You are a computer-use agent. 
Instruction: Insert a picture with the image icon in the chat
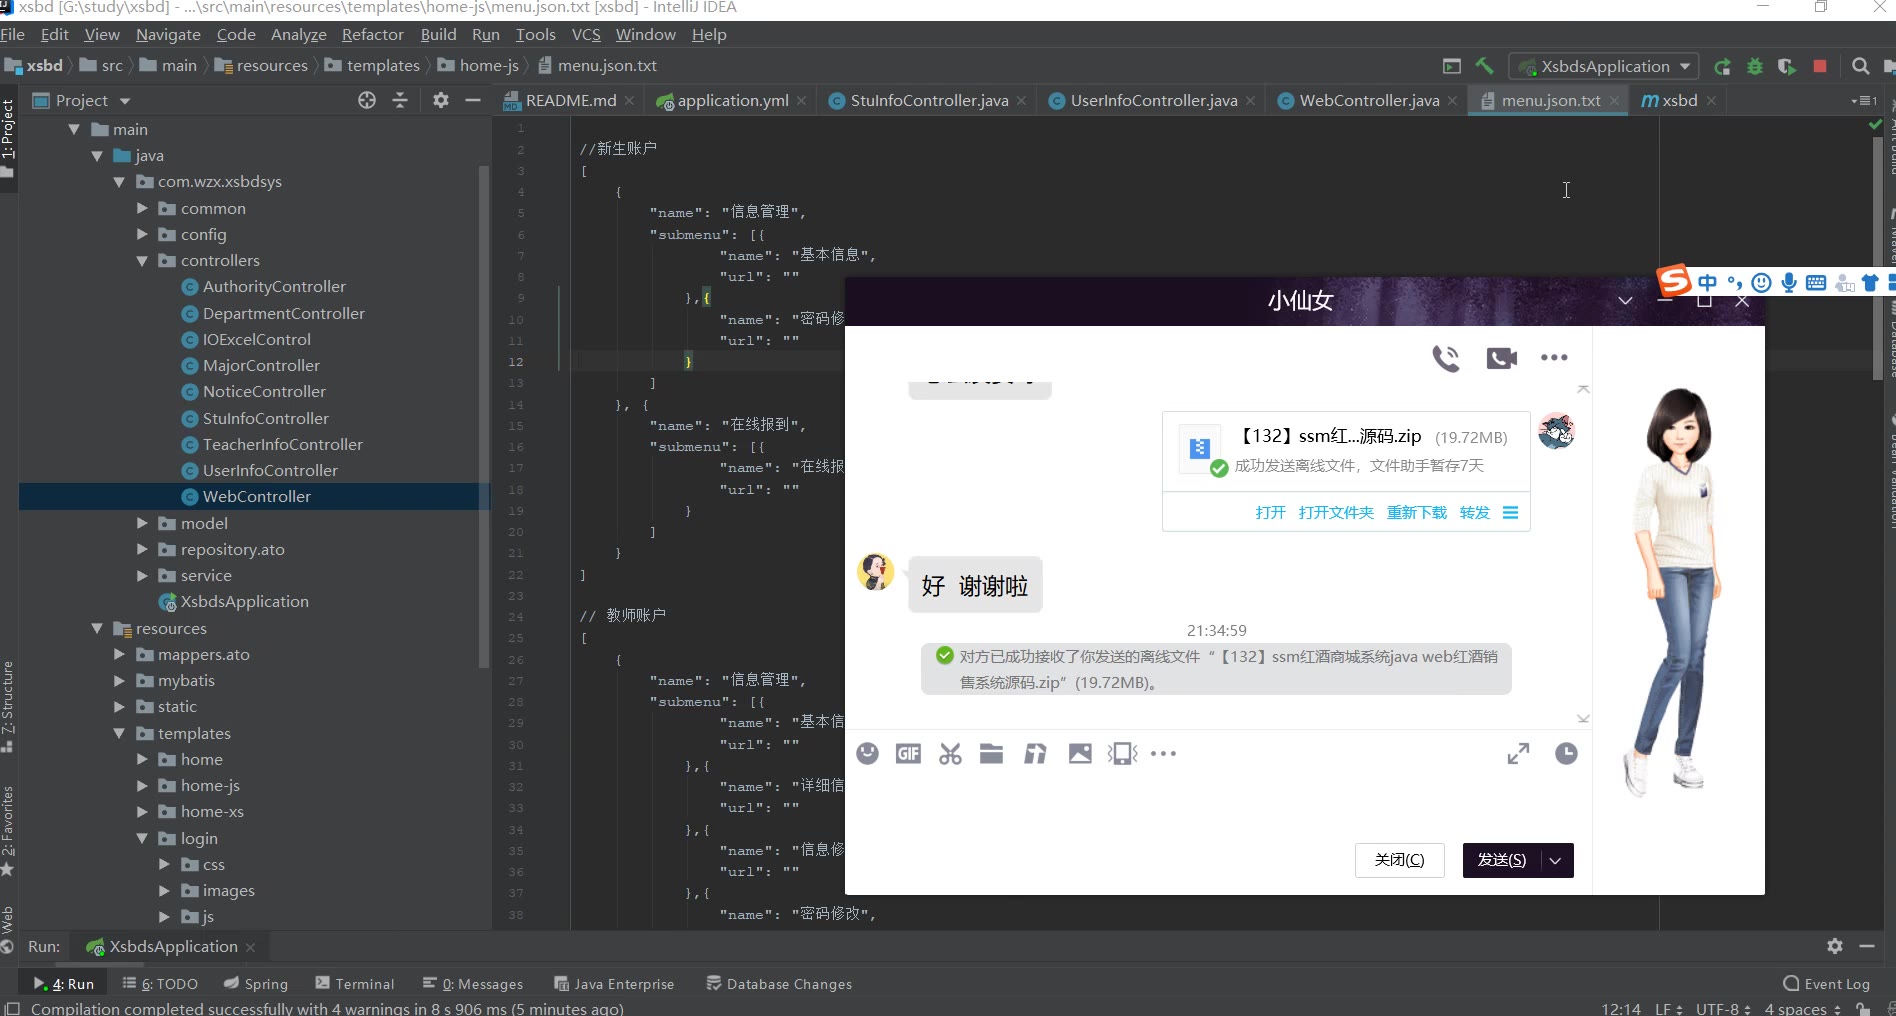tap(1080, 753)
